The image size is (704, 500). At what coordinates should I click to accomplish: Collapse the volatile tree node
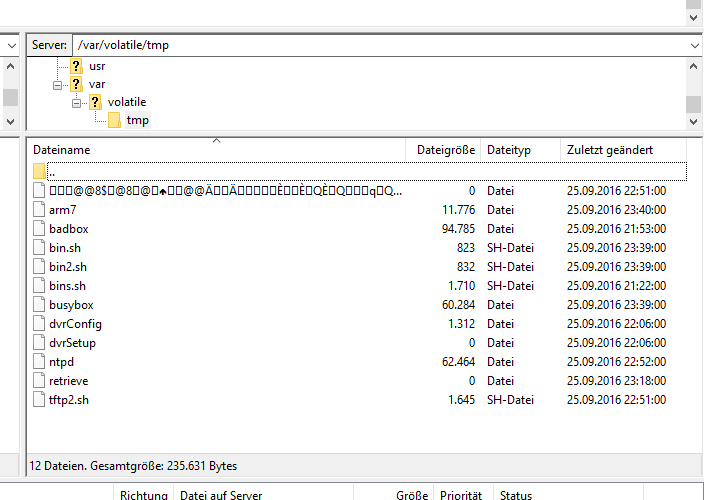click(x=77, y=102)
